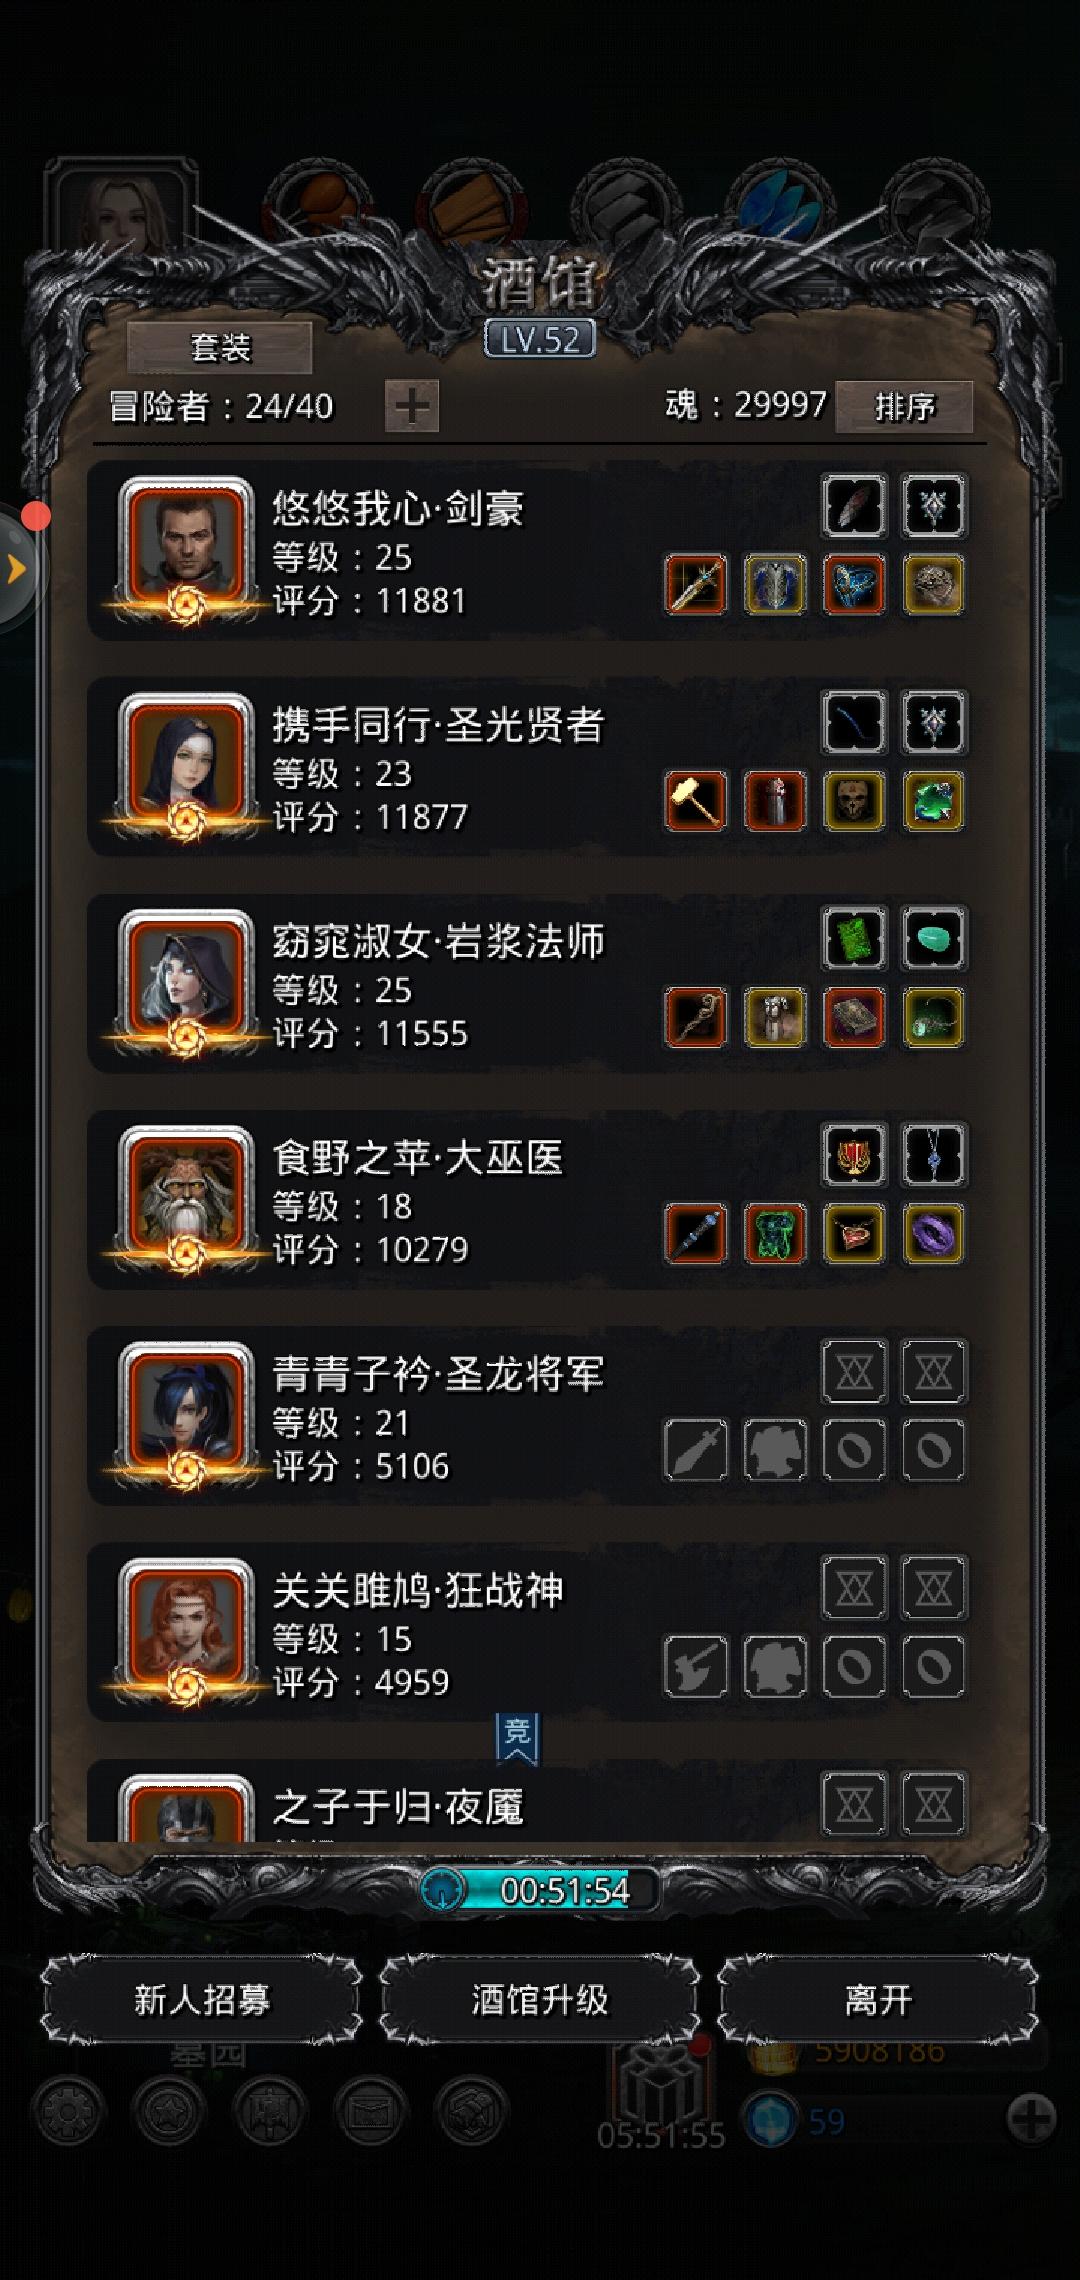This screenshot has height=2280, width=1080.
Task: Open the green armor of 食野之苹·大巫医
Action: coord(775,1234)
